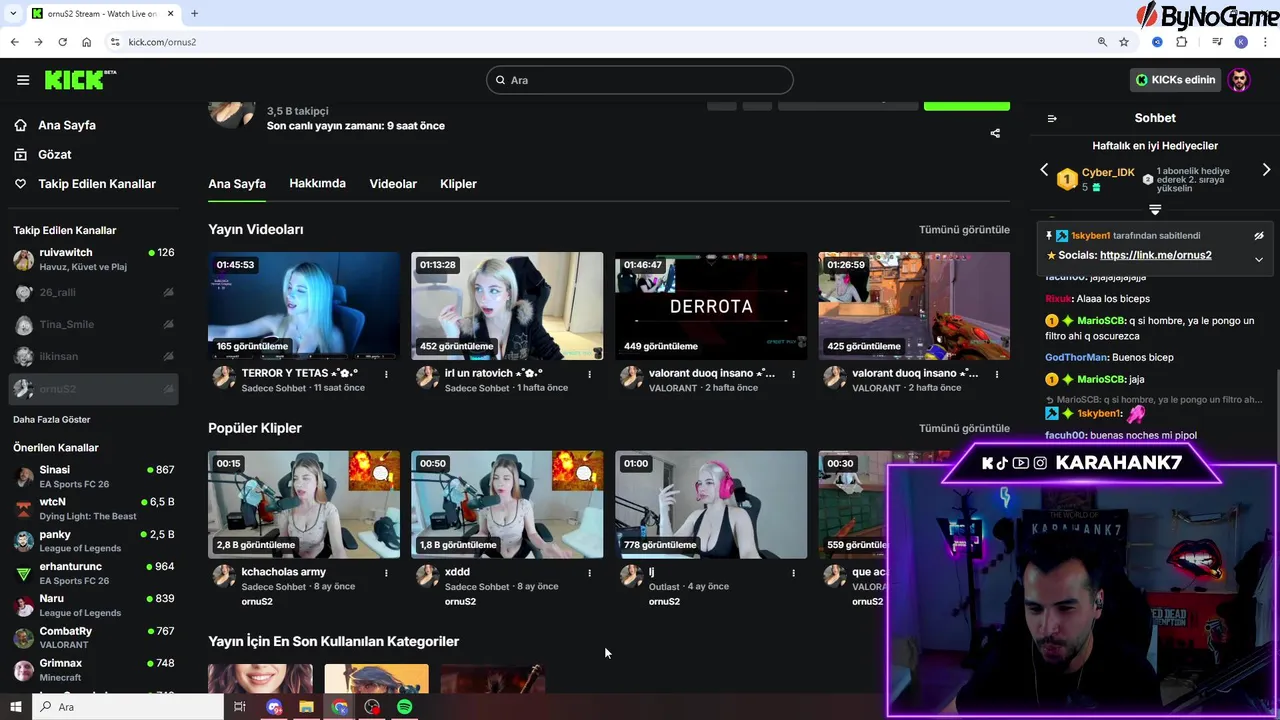Open a new browser tab
Image resolution: width=1280 pixels, height=720 pixels.
(194, 13)
